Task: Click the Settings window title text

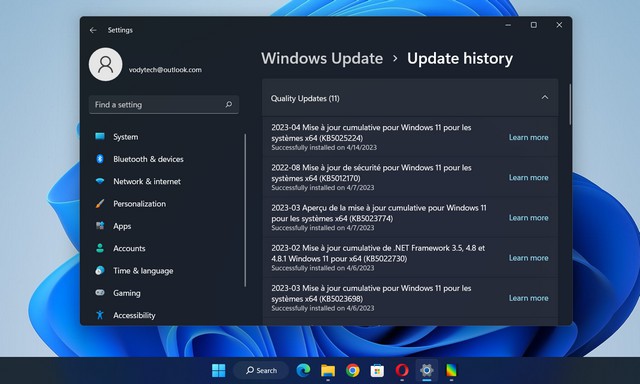Action: [x=120, y=30]
